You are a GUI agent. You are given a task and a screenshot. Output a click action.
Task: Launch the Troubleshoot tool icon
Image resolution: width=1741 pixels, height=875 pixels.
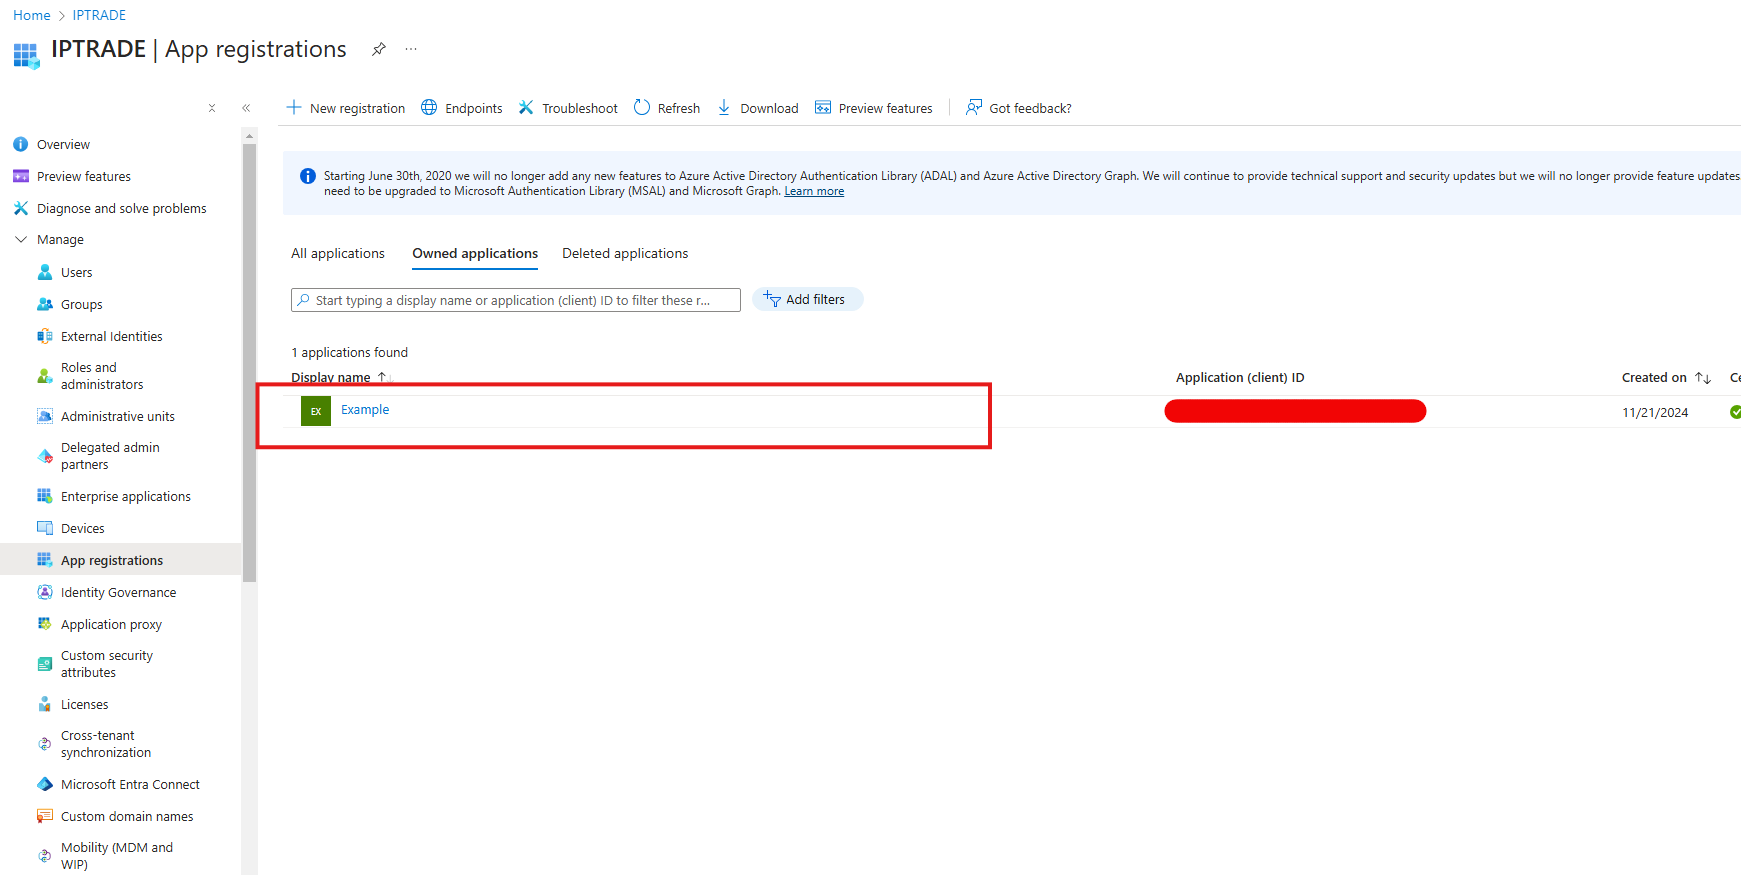[x=526, y=107]
